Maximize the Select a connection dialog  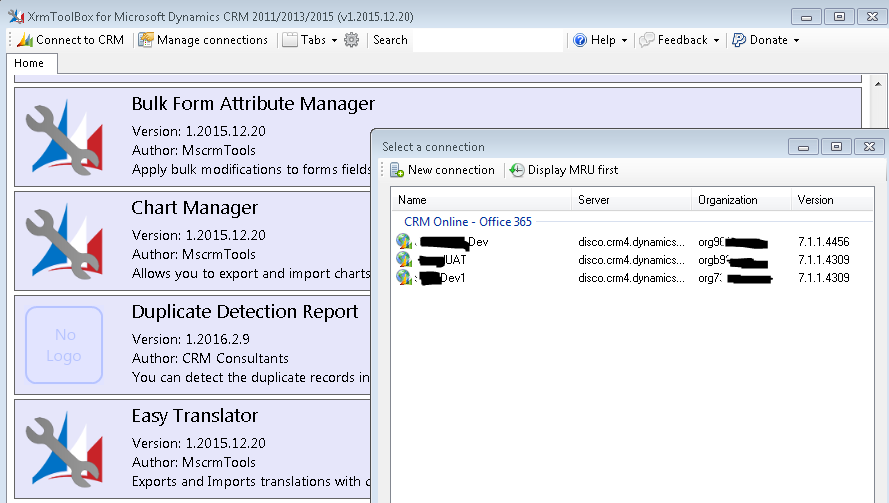(836, 147)
